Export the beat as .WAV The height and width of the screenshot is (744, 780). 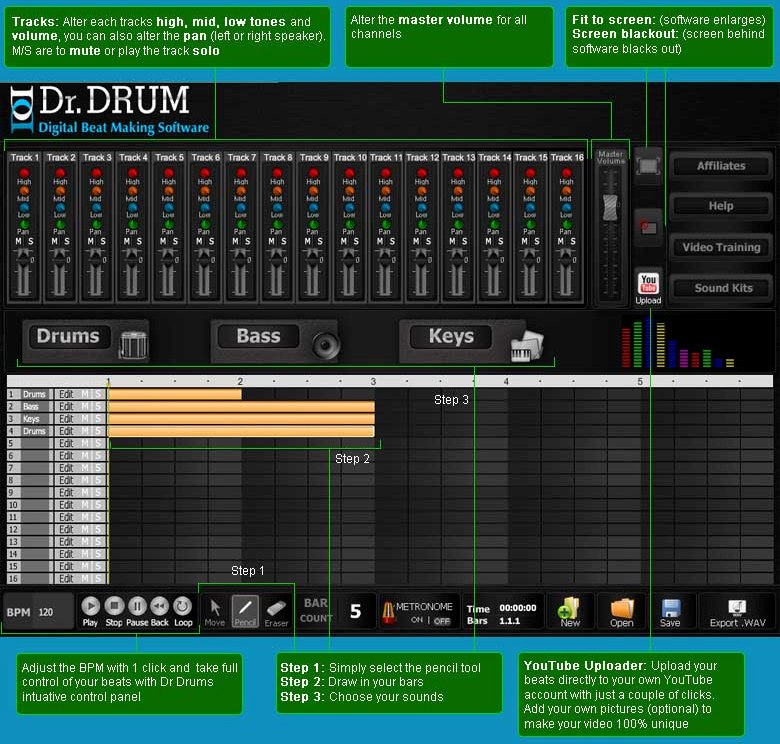737,613
